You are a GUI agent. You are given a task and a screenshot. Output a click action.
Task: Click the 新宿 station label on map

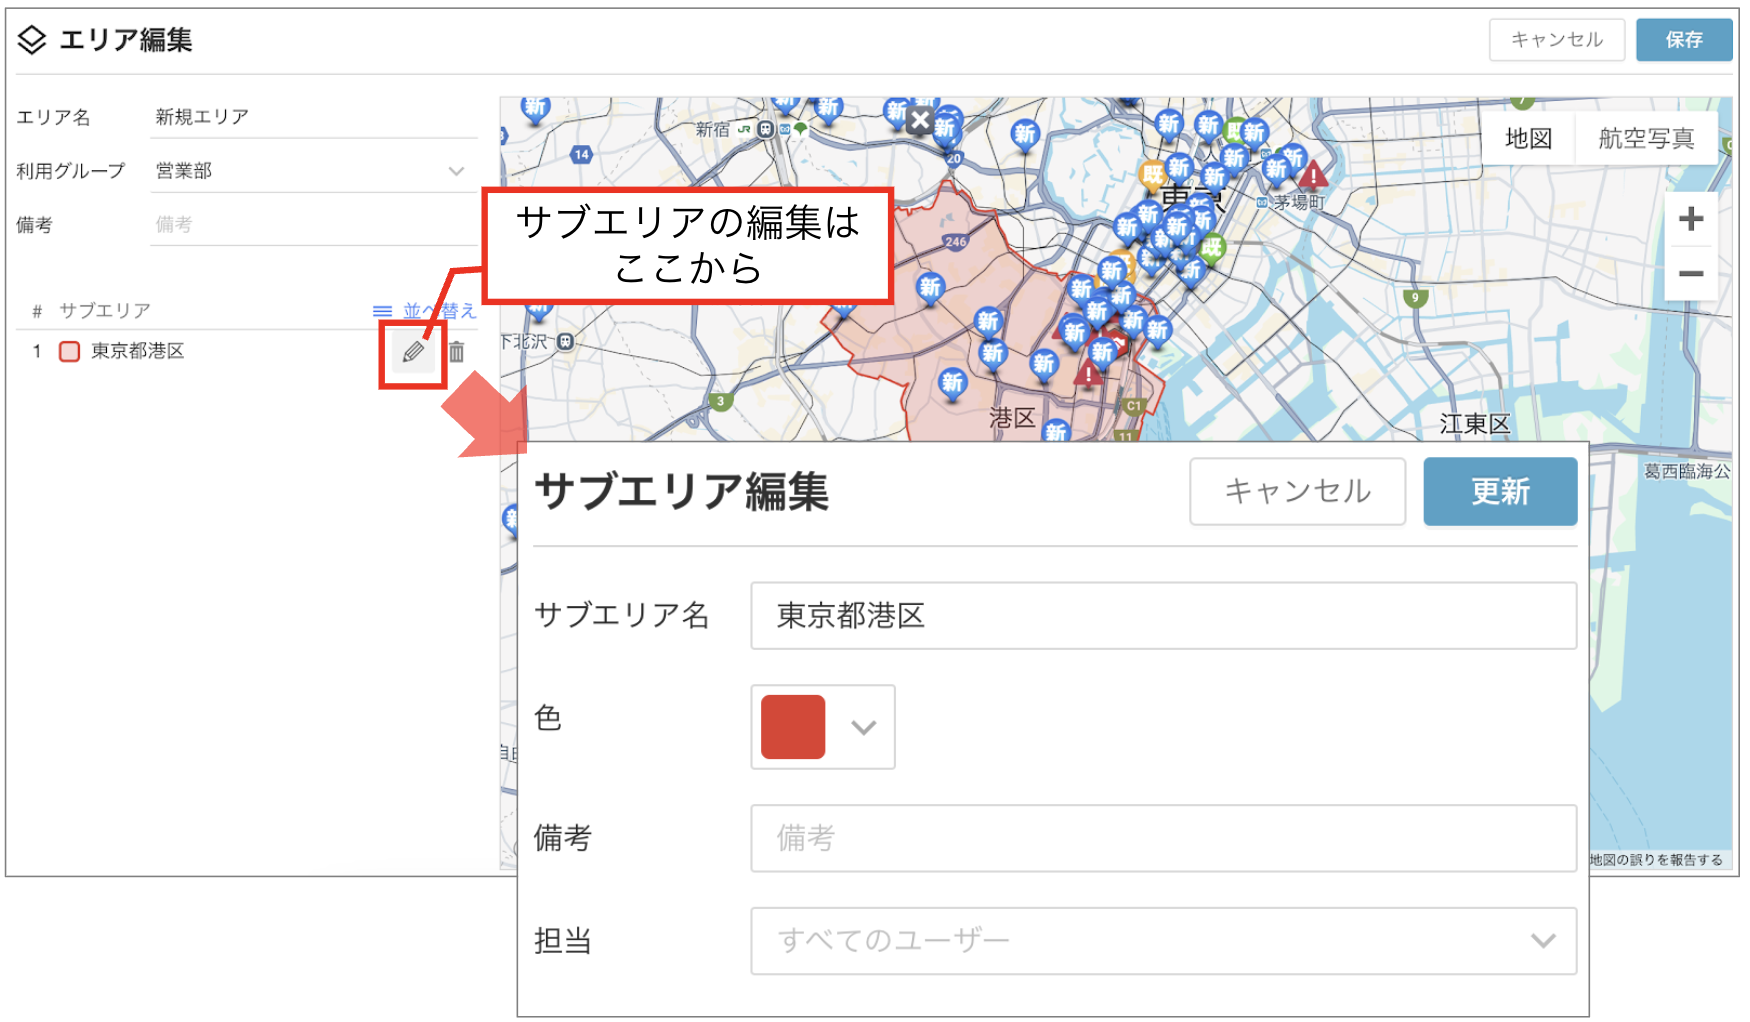pyautogui.click(x=713, y=129)
